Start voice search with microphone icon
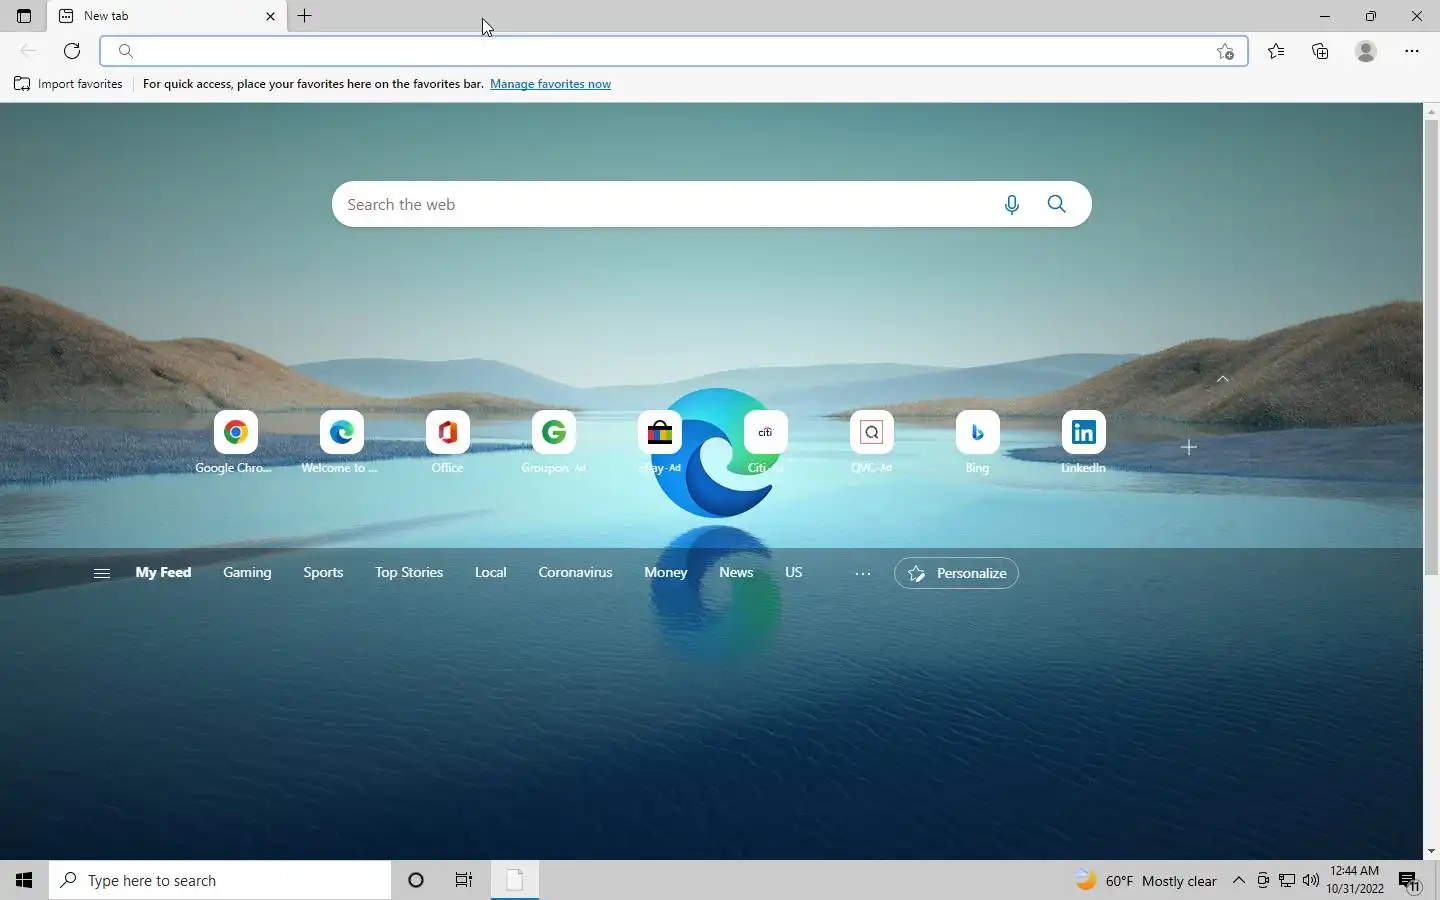Screen dimensions: 1440x900 click(x=1012, y=204)
